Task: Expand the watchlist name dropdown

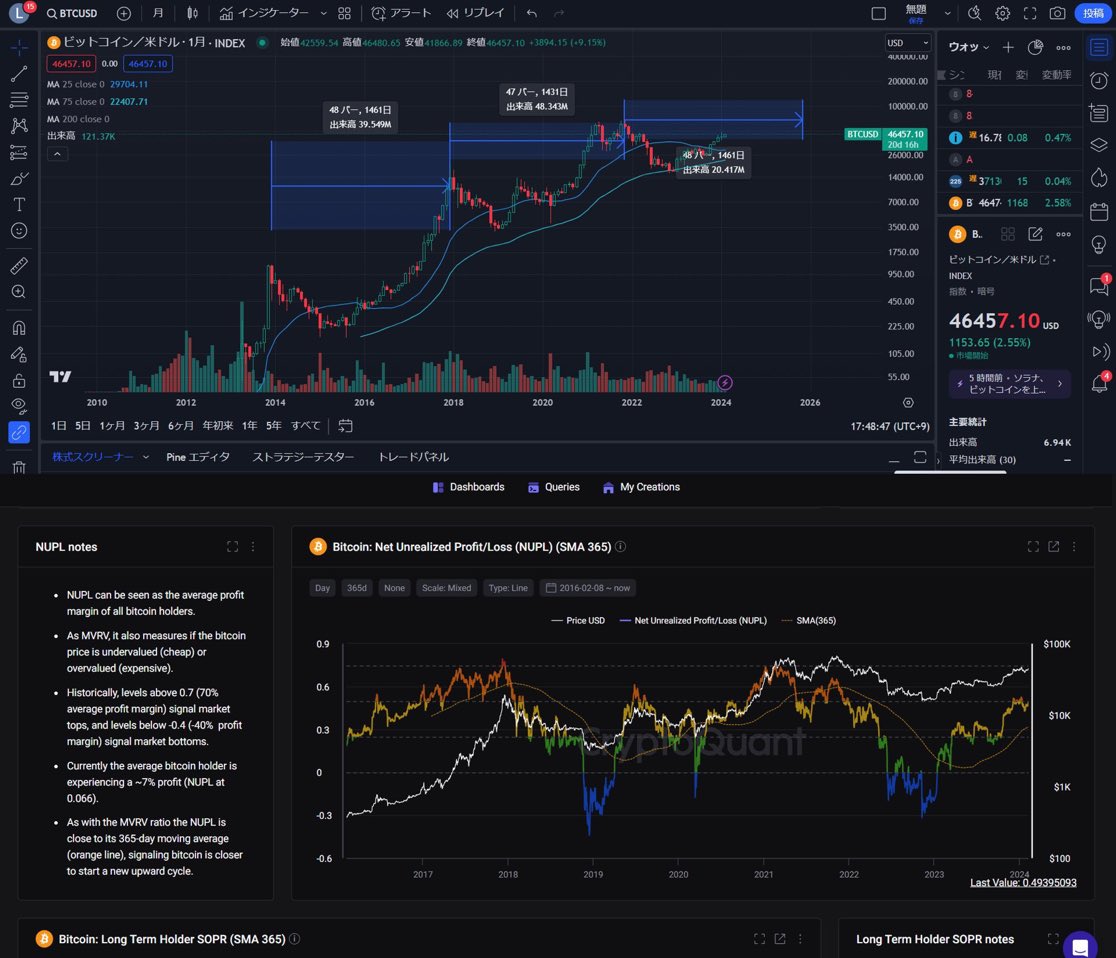Action: point(969,47)
